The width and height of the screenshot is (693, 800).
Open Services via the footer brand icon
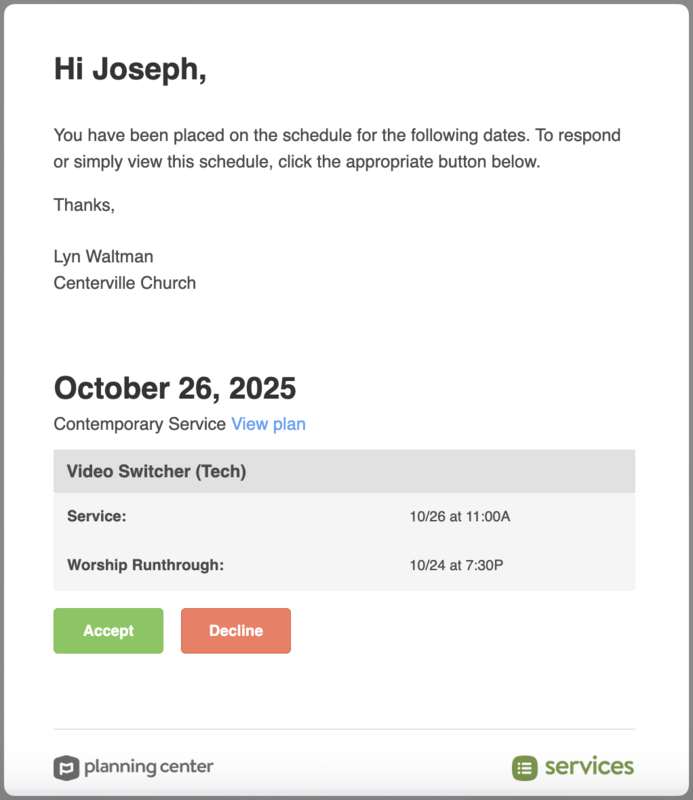tap(524, 766)
